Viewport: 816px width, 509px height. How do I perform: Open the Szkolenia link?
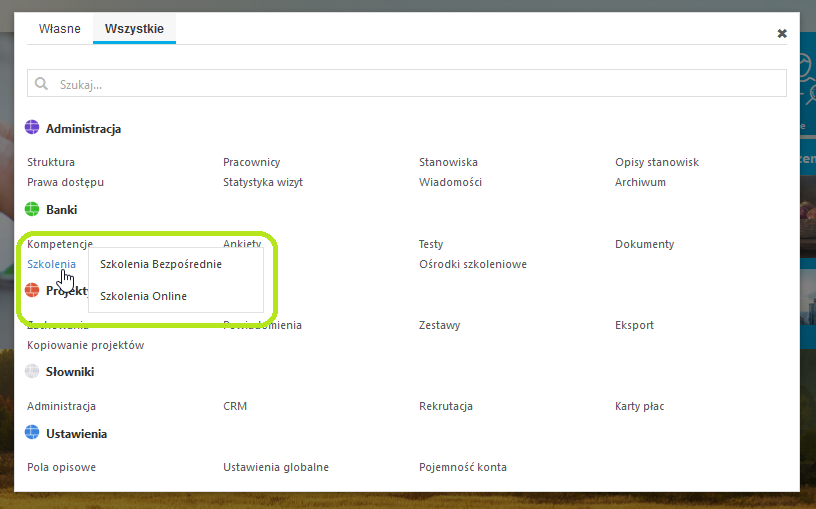coord(52,264)
